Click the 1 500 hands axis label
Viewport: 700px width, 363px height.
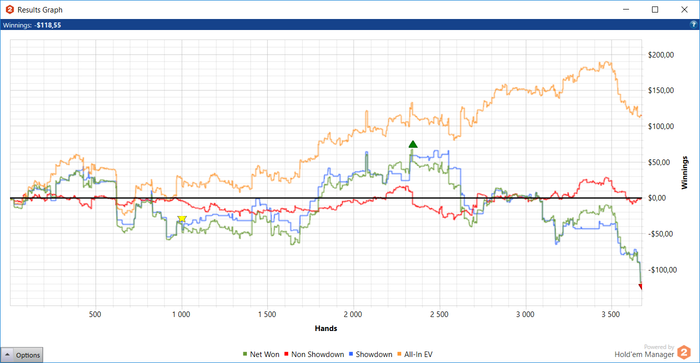[x=267, y=314]
